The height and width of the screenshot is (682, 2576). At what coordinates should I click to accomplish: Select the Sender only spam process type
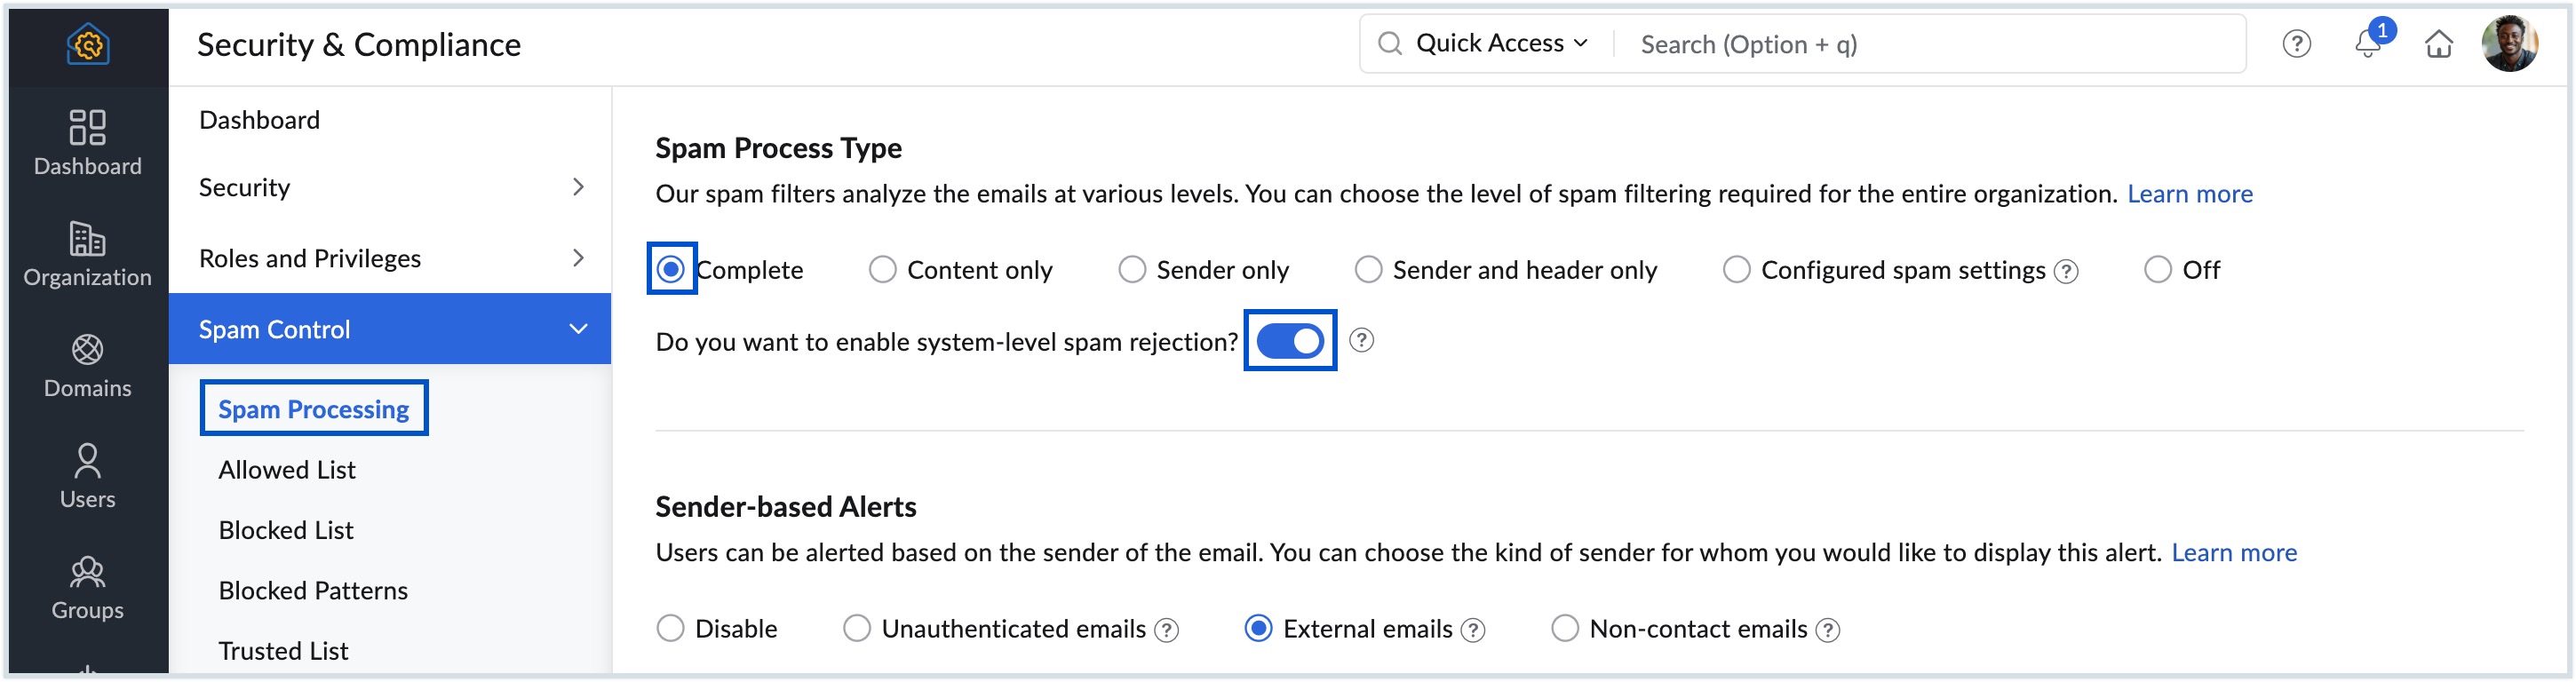[1132, 269]
